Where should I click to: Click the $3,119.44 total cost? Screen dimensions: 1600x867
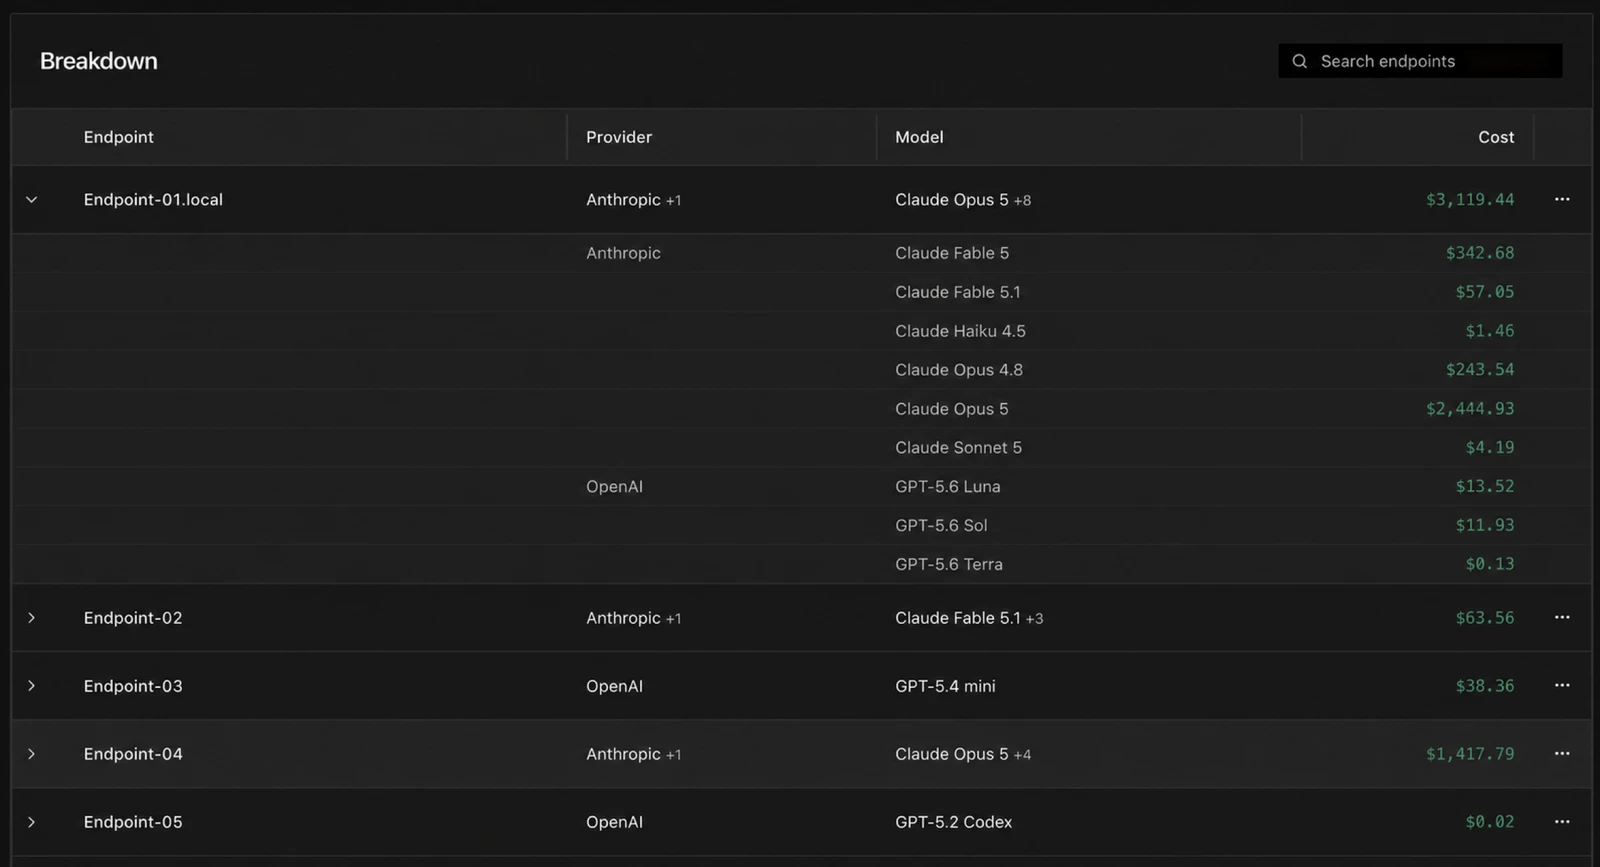tap(1470, 200)
